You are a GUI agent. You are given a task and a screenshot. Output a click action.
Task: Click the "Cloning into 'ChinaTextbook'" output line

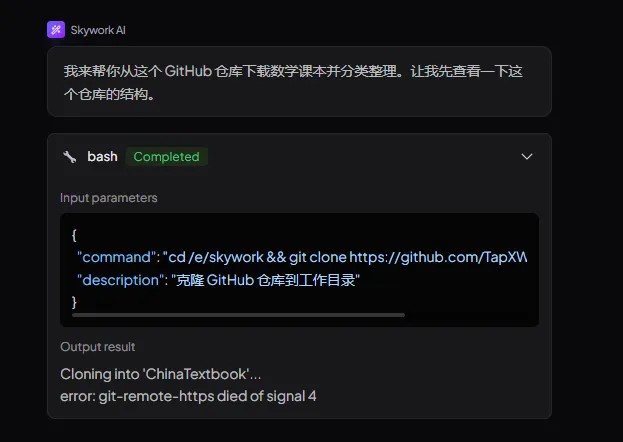[x=161, y=374]
